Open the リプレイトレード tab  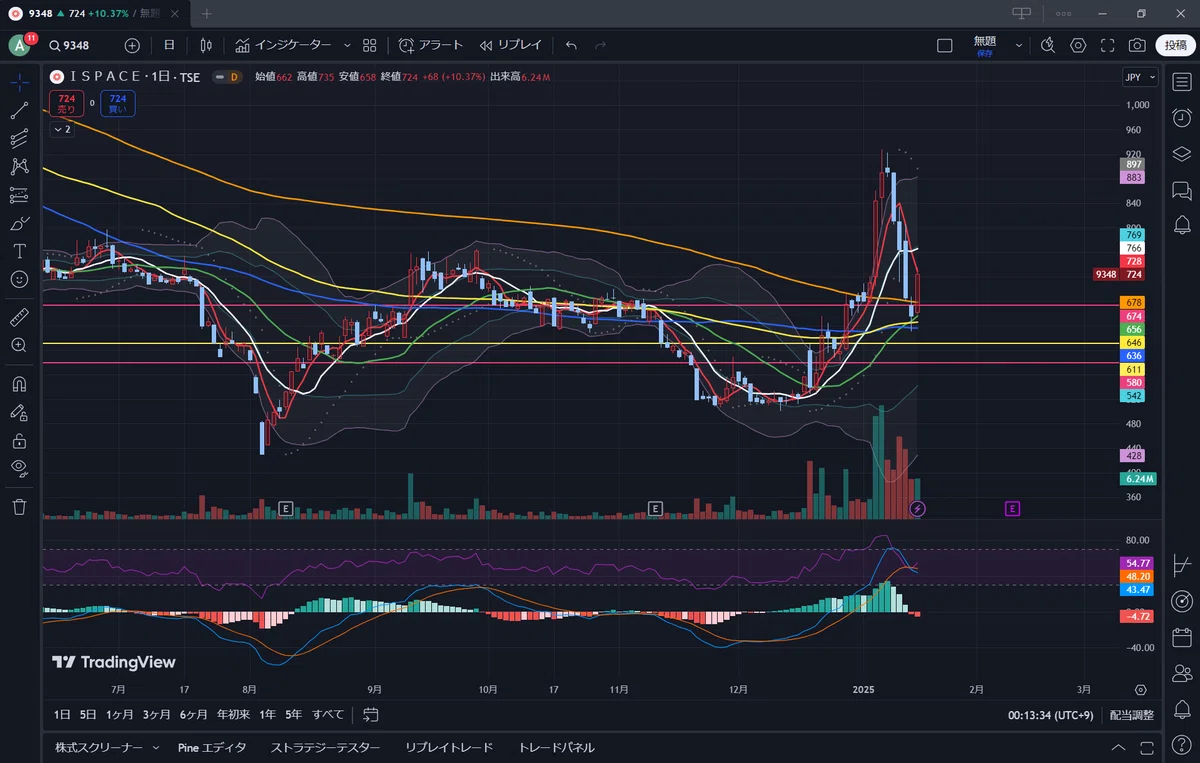(x=449, y=748)
